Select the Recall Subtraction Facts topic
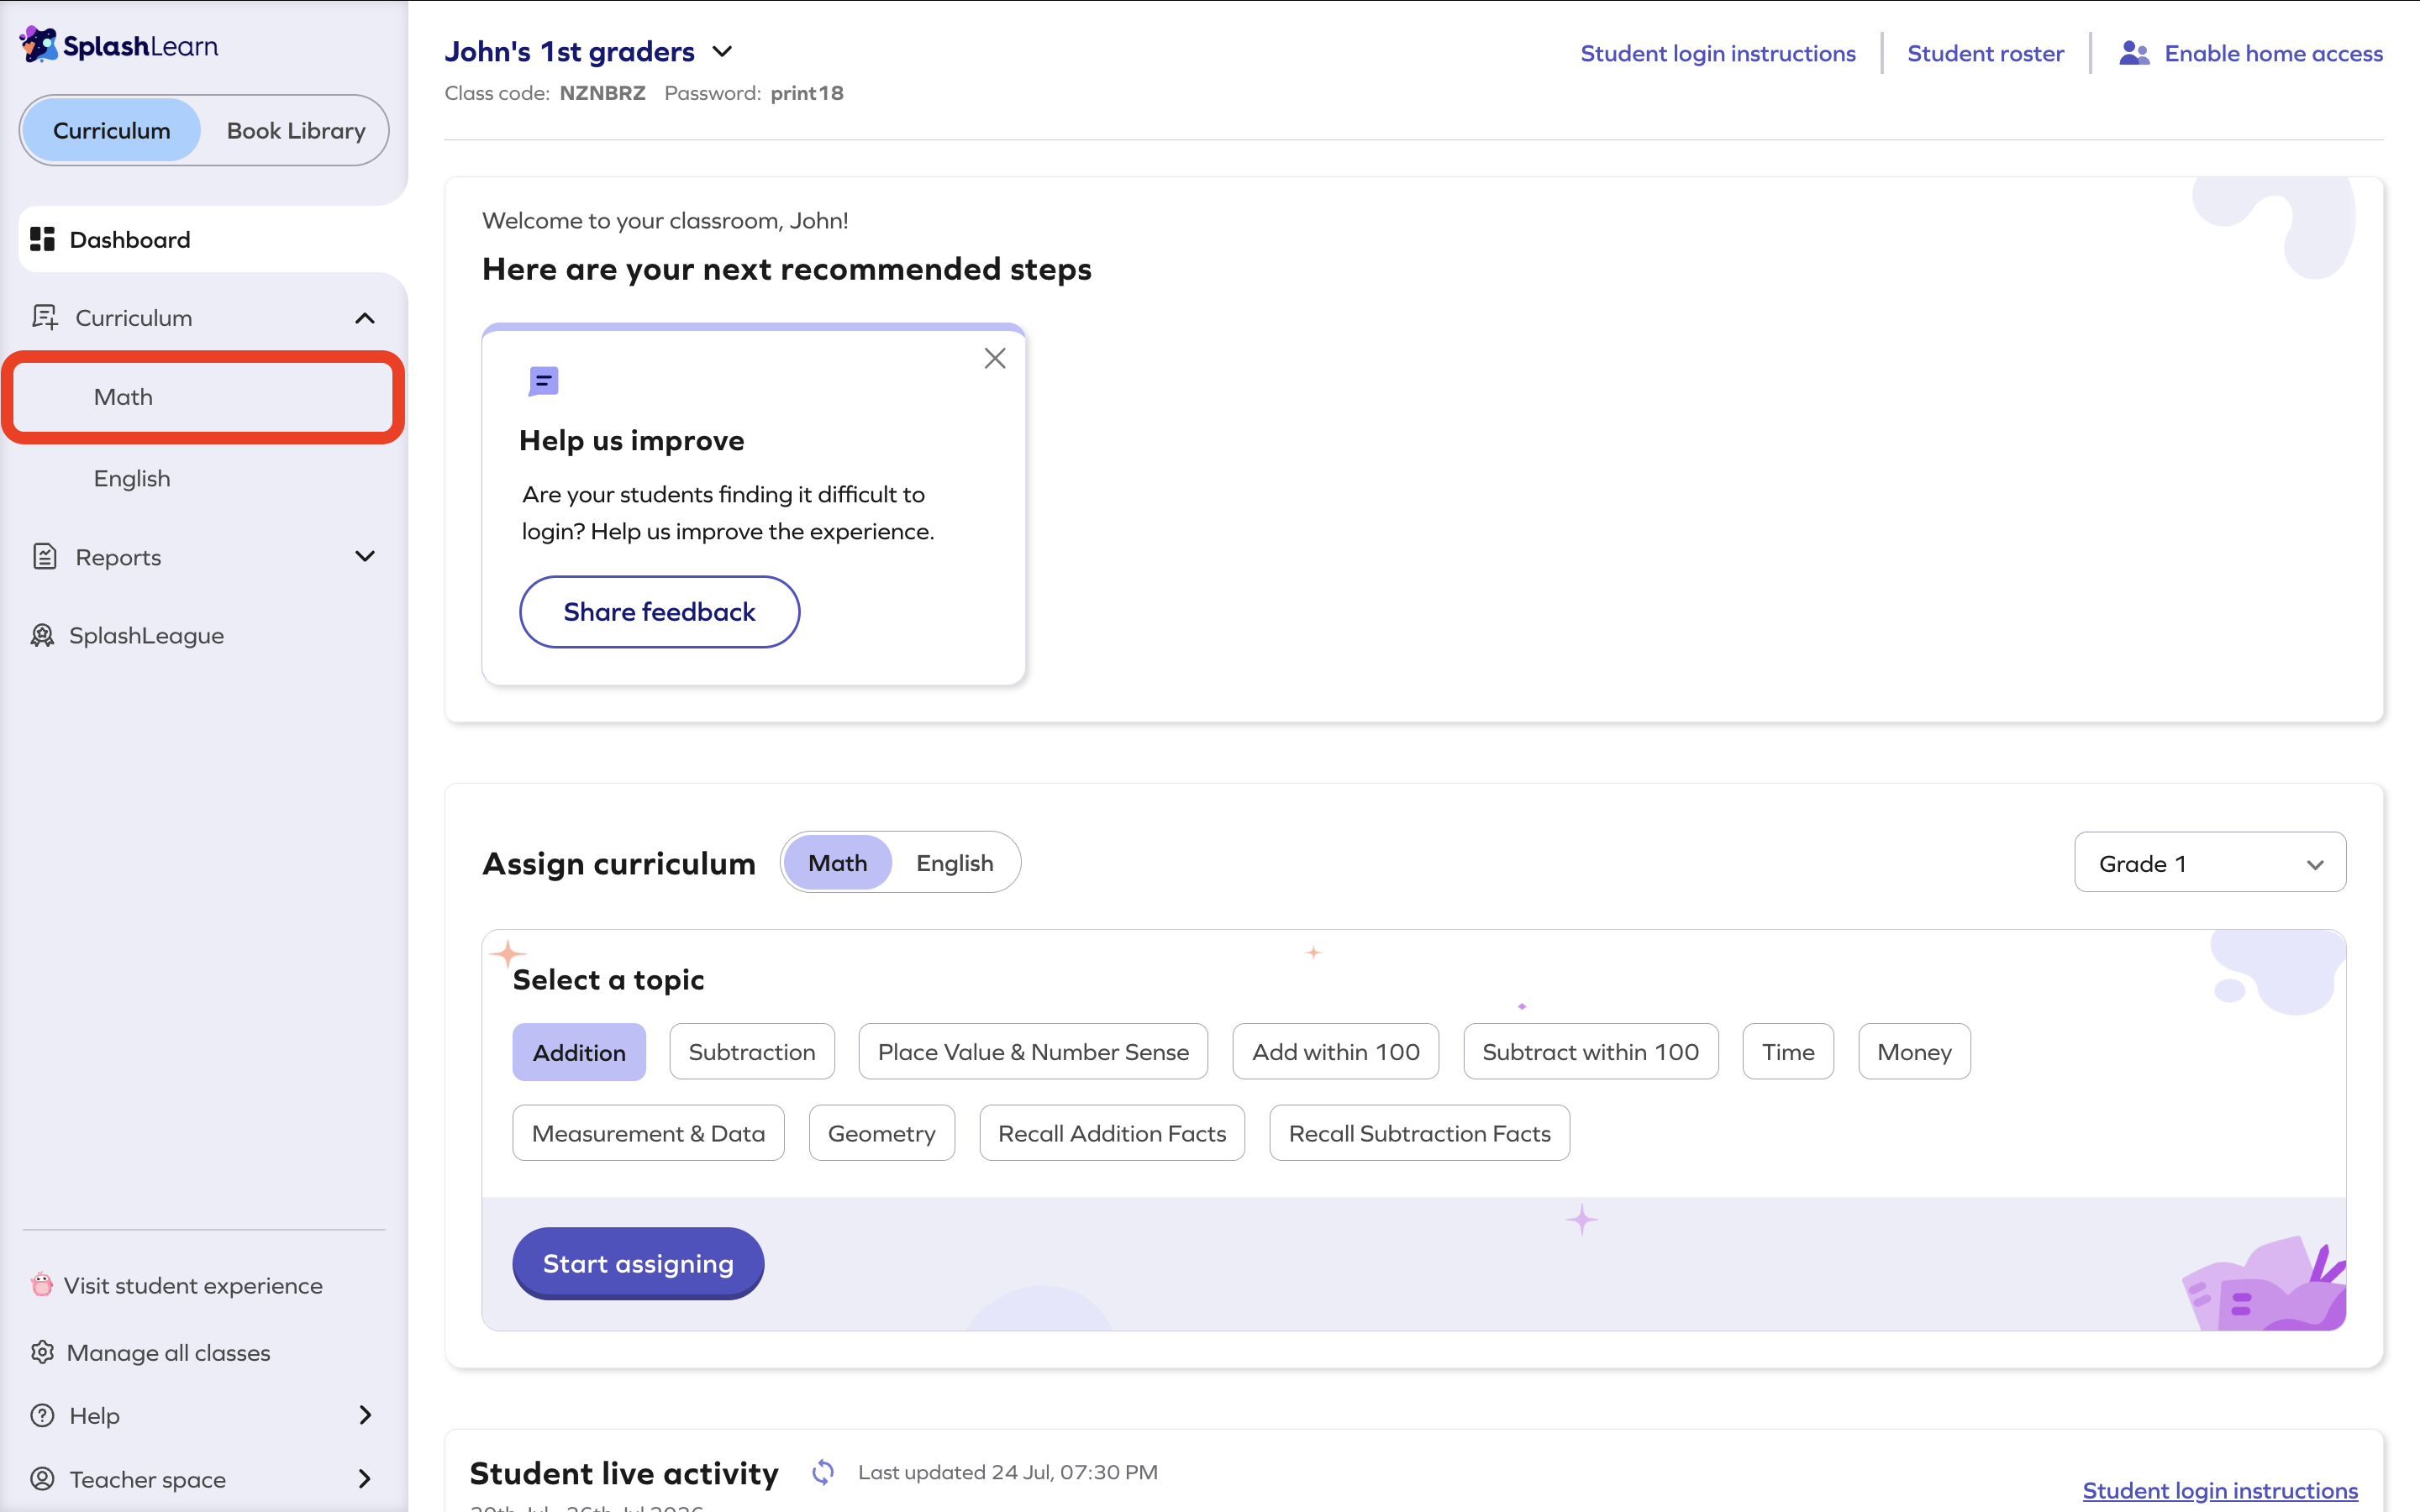Screen dimensions: 2420x1512 1419,1133
